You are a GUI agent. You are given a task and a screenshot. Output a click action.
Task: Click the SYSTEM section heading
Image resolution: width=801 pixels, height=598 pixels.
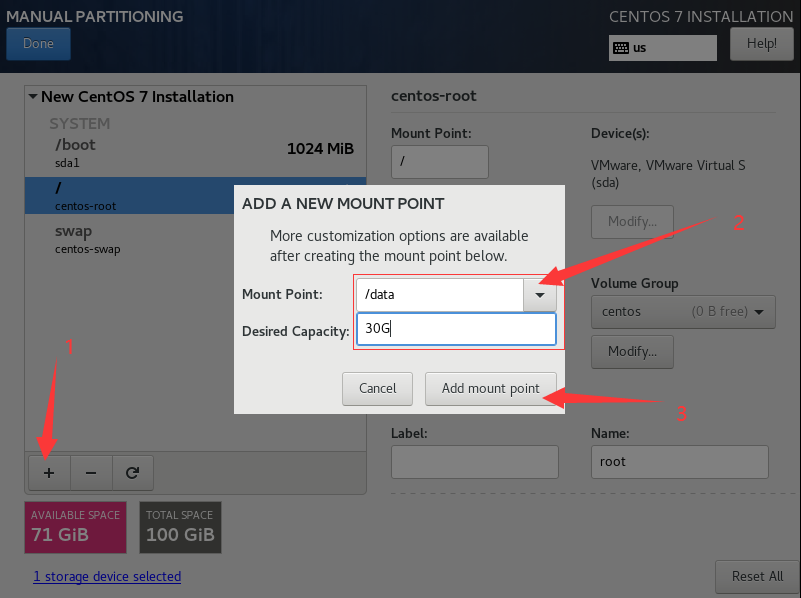(x=80, y=124)
